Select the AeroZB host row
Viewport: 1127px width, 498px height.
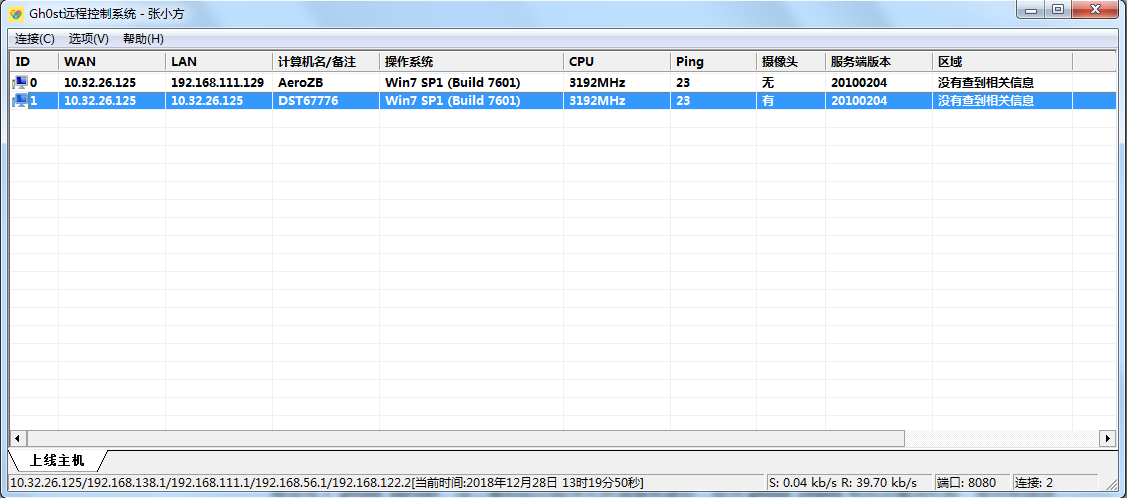pyautogui.click(x=563, y=83)
